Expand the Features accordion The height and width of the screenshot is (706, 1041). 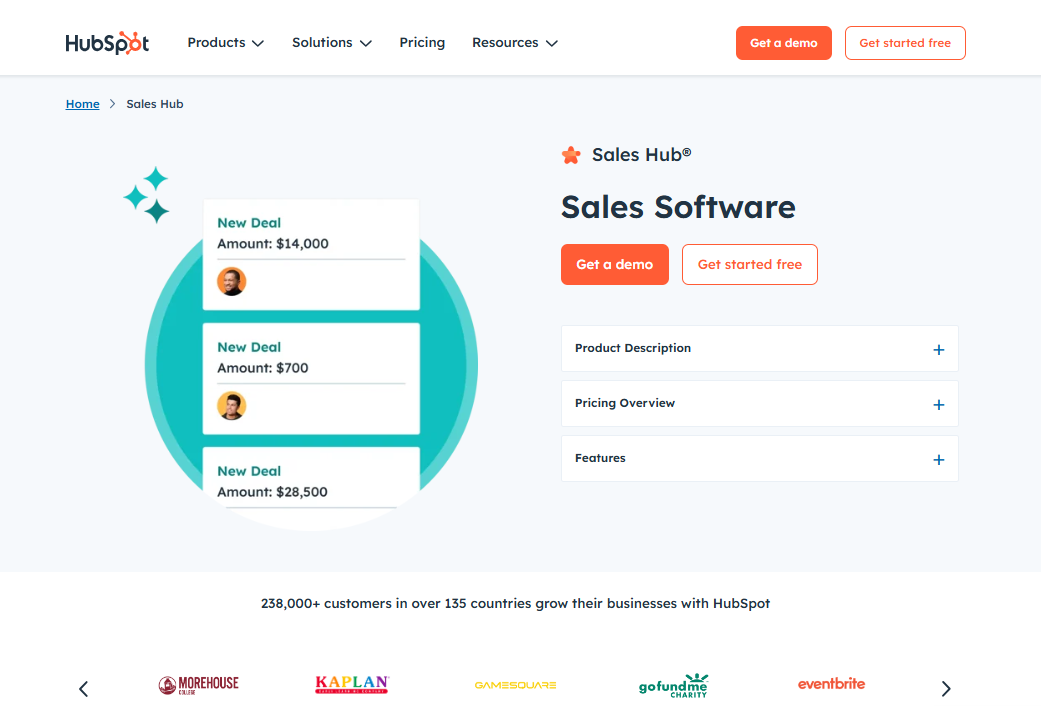click(759, 459)
